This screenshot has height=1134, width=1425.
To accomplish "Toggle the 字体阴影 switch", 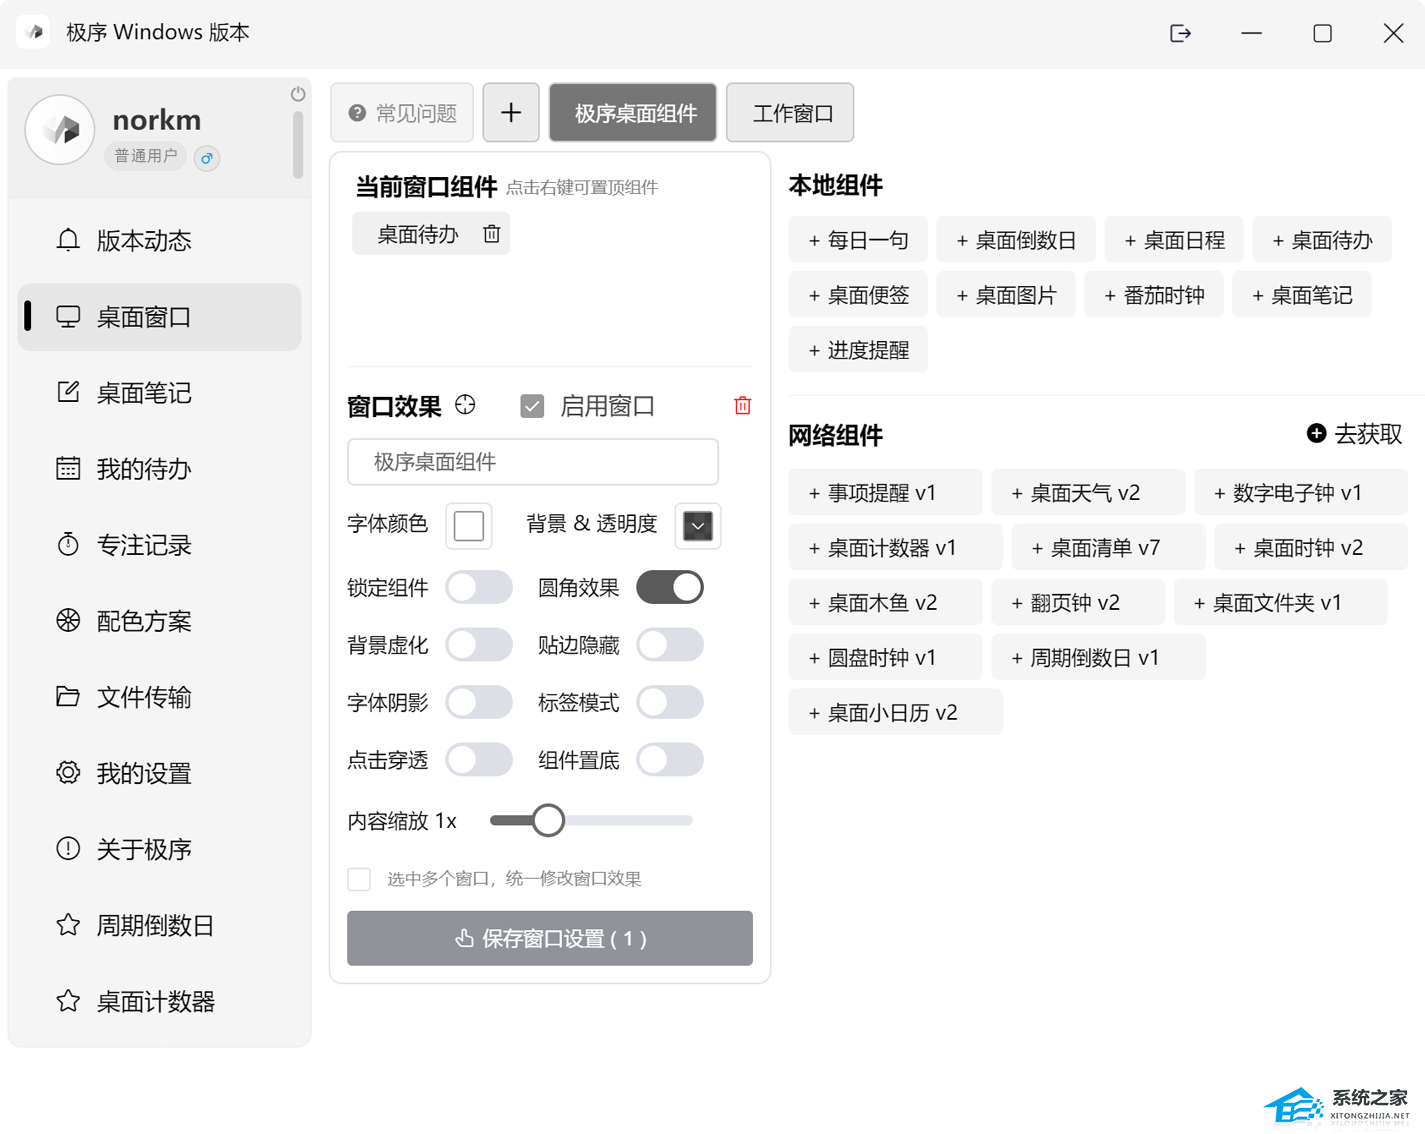I will (x=479, y=702).
